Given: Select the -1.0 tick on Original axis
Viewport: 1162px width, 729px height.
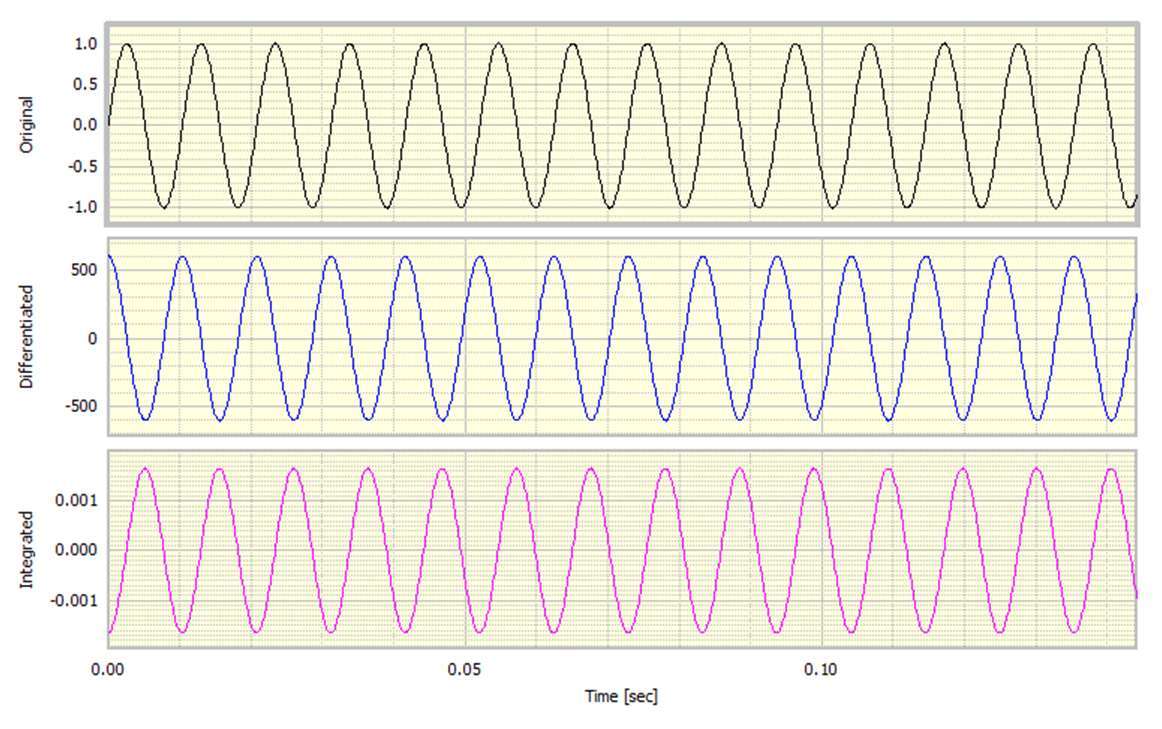Looking at the screenshot, I should pyautogui.click(x=83, y=207).
